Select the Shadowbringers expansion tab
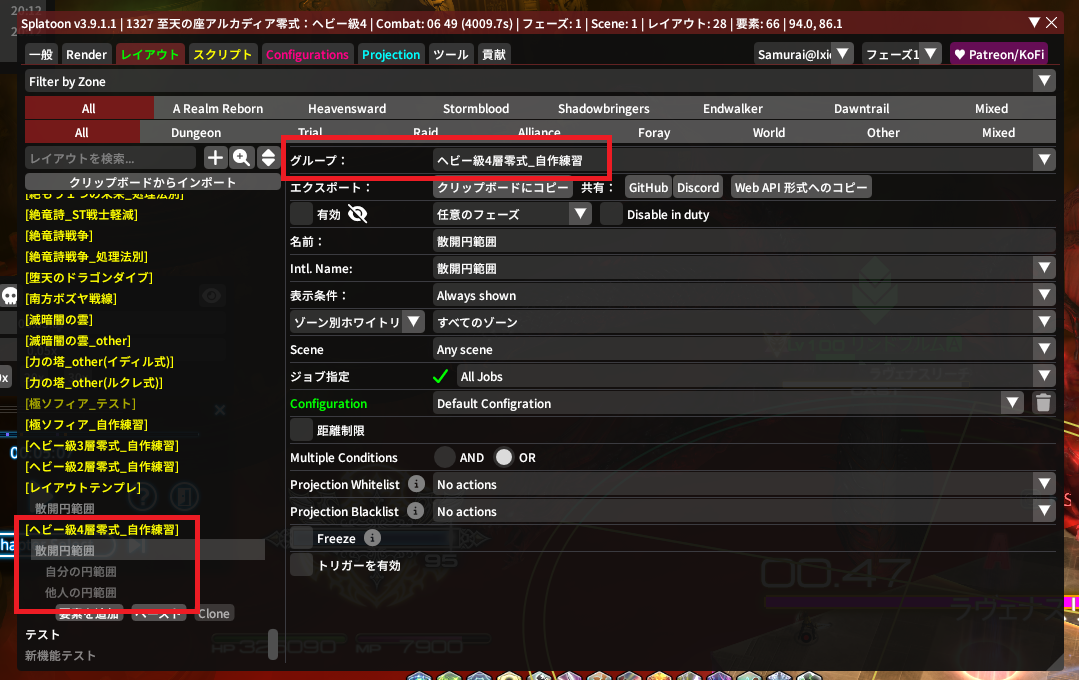 [x=603, y=108]
